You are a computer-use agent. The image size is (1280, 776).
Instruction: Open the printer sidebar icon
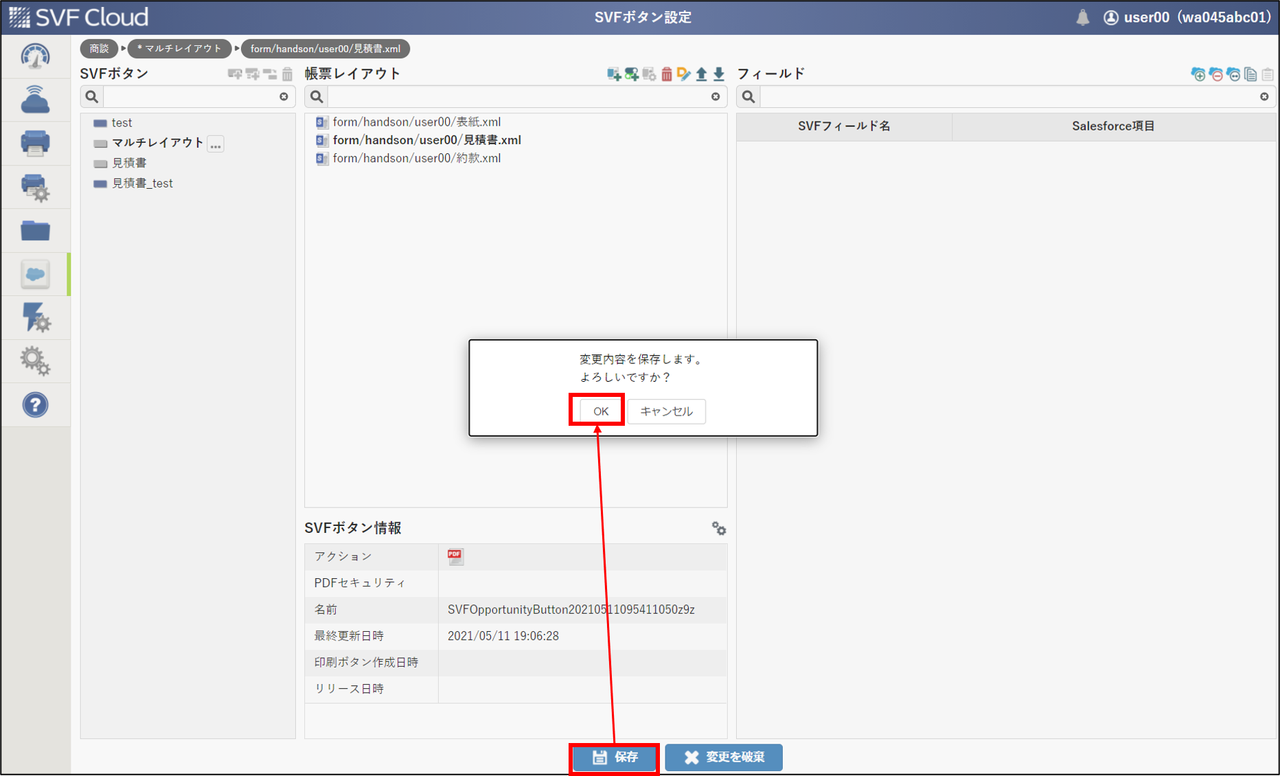pos(35,143)
